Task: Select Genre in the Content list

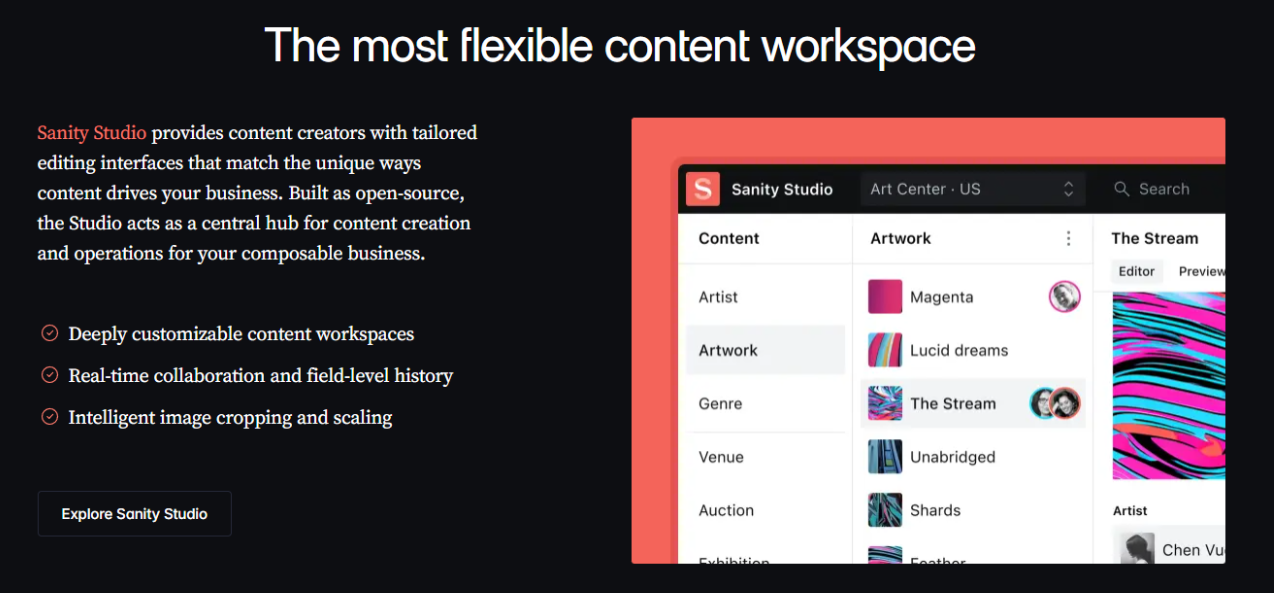Action: click(x=720, y=403)
